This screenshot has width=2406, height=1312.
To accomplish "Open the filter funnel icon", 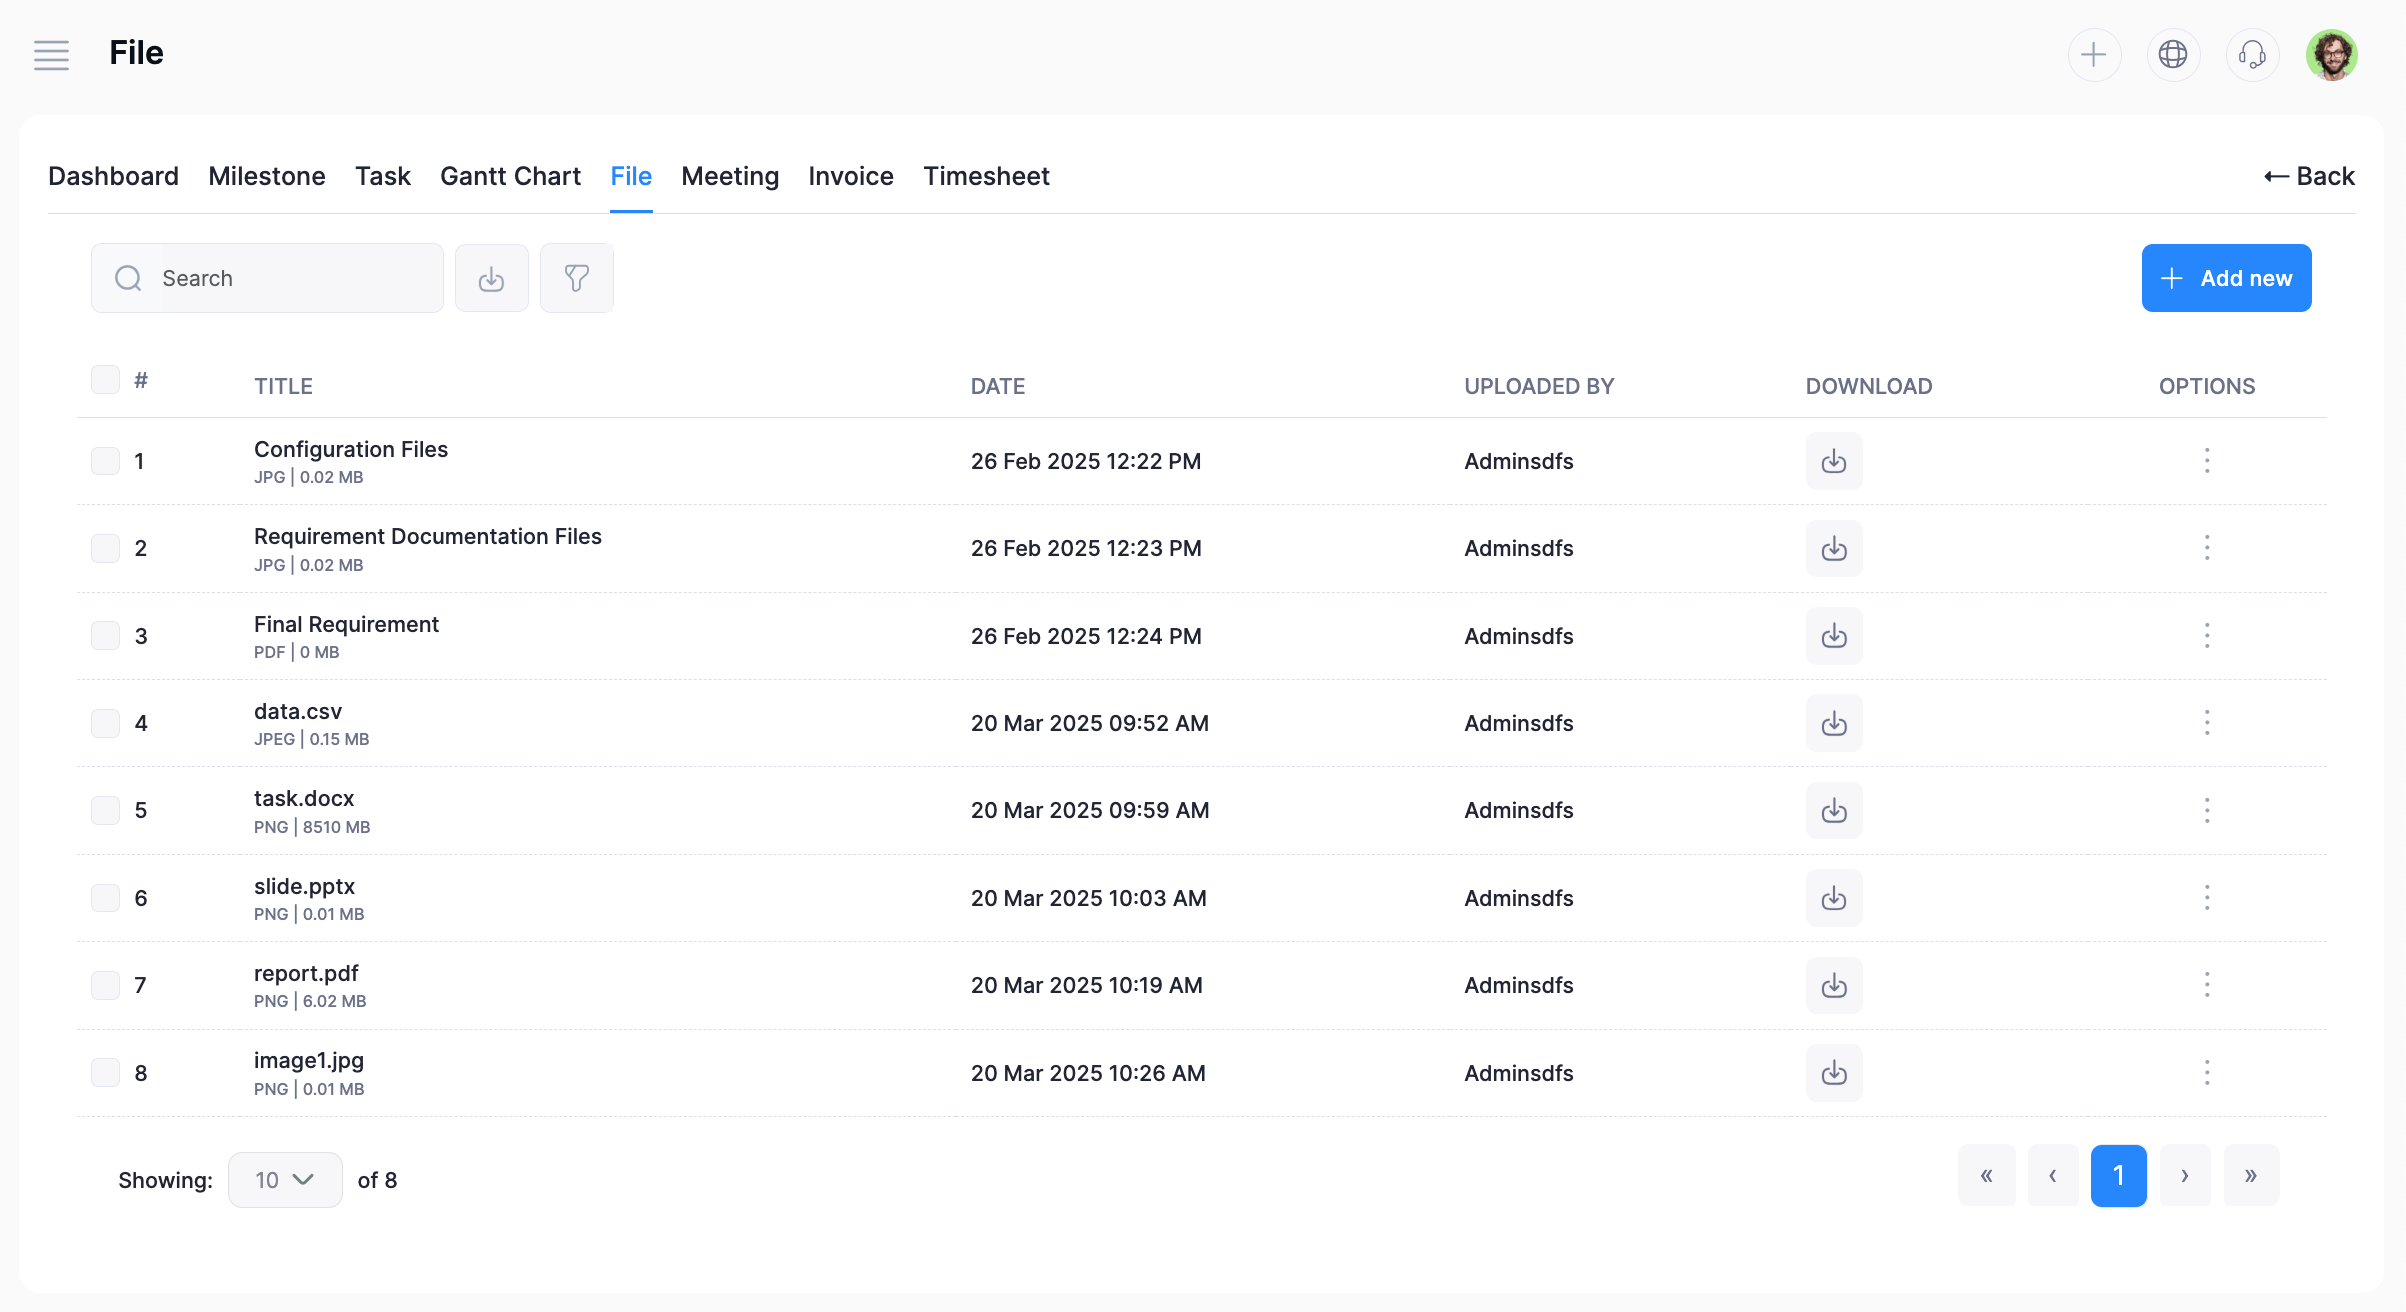I will [577, 278].
